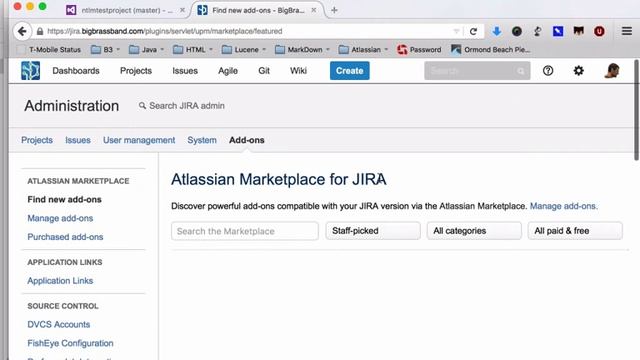Image resolution: width=640 pixels, height=360 pixels.
Task: Open the HTML bookmarks folder
Action: [x=193, y=50]
